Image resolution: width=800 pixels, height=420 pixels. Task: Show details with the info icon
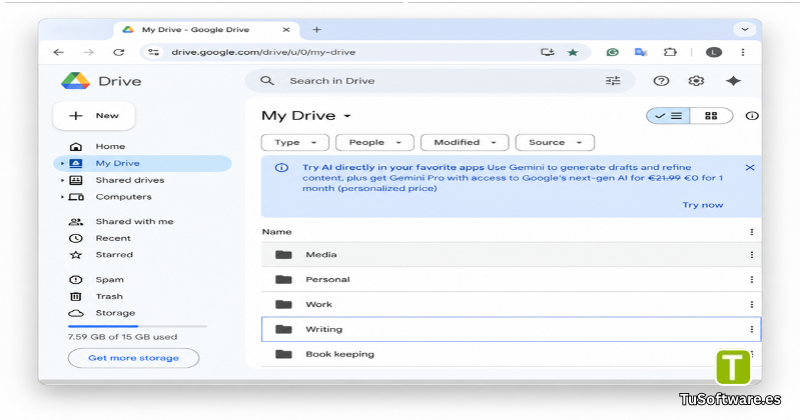coord(752,116)
